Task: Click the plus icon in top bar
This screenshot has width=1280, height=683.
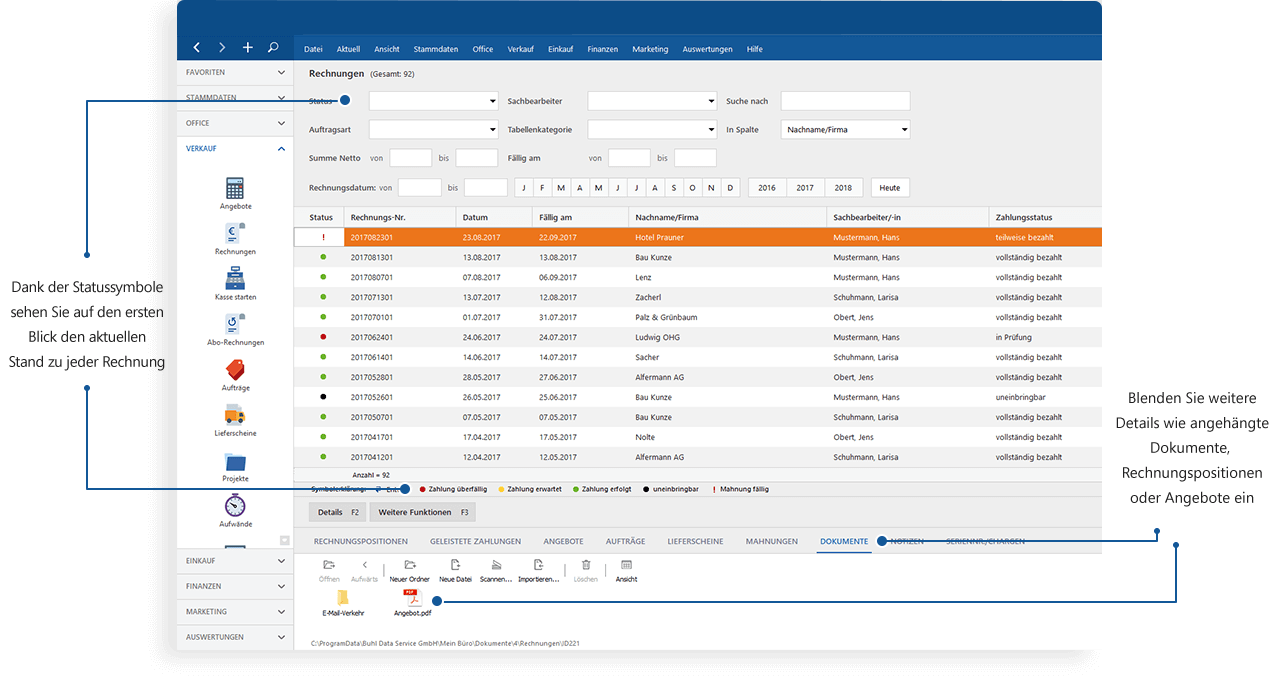Action: click(x=248, y=47)
